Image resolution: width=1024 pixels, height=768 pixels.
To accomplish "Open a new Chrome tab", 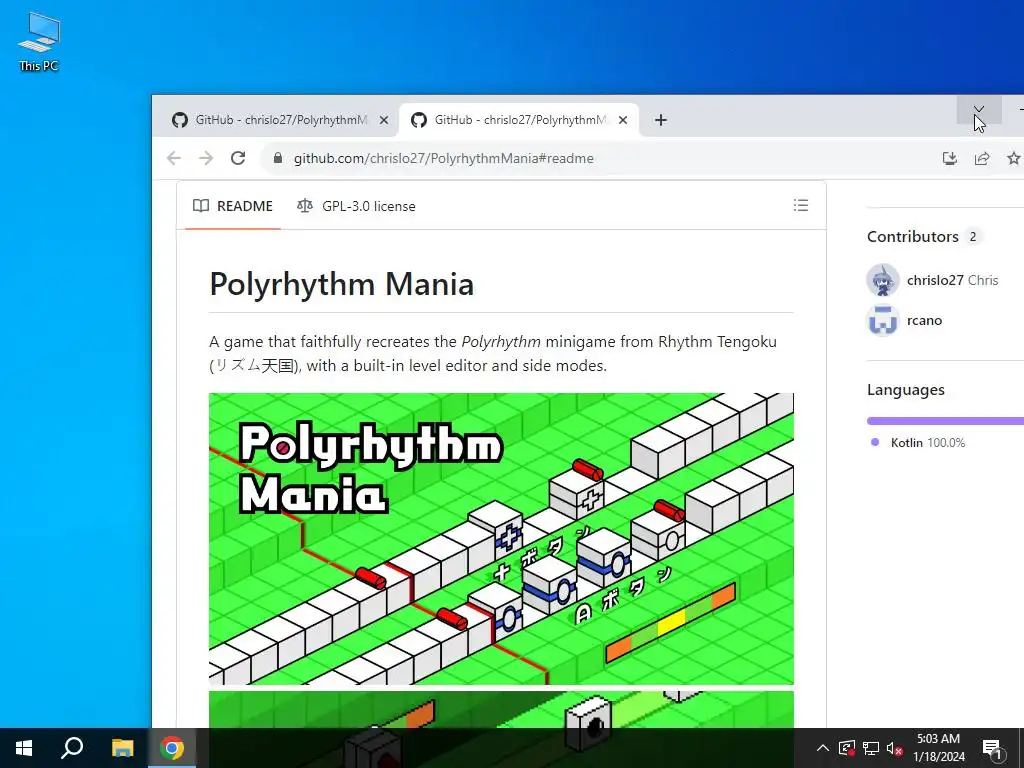I will point(661,120).
